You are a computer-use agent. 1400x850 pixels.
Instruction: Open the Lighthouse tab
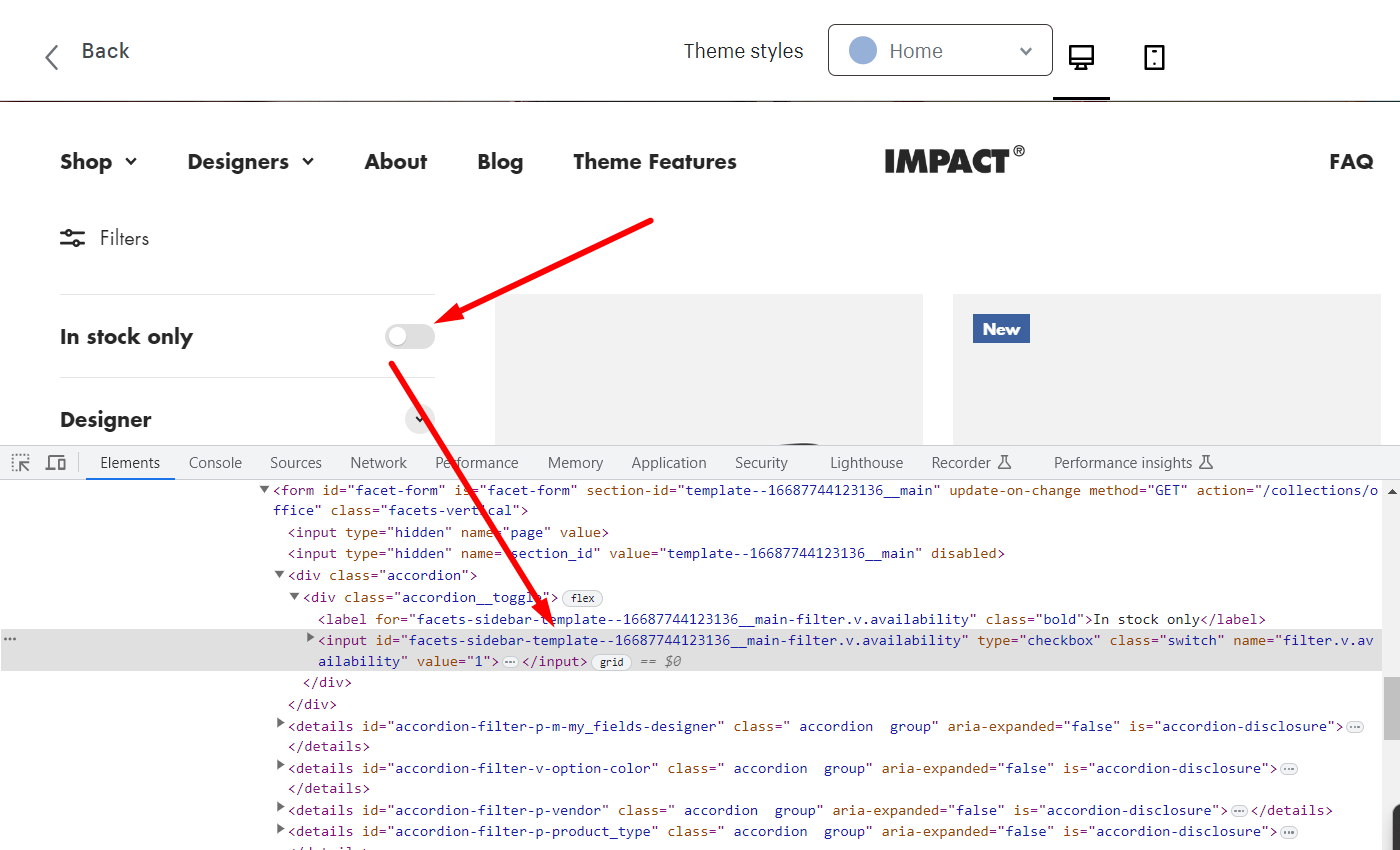point(866,463)
